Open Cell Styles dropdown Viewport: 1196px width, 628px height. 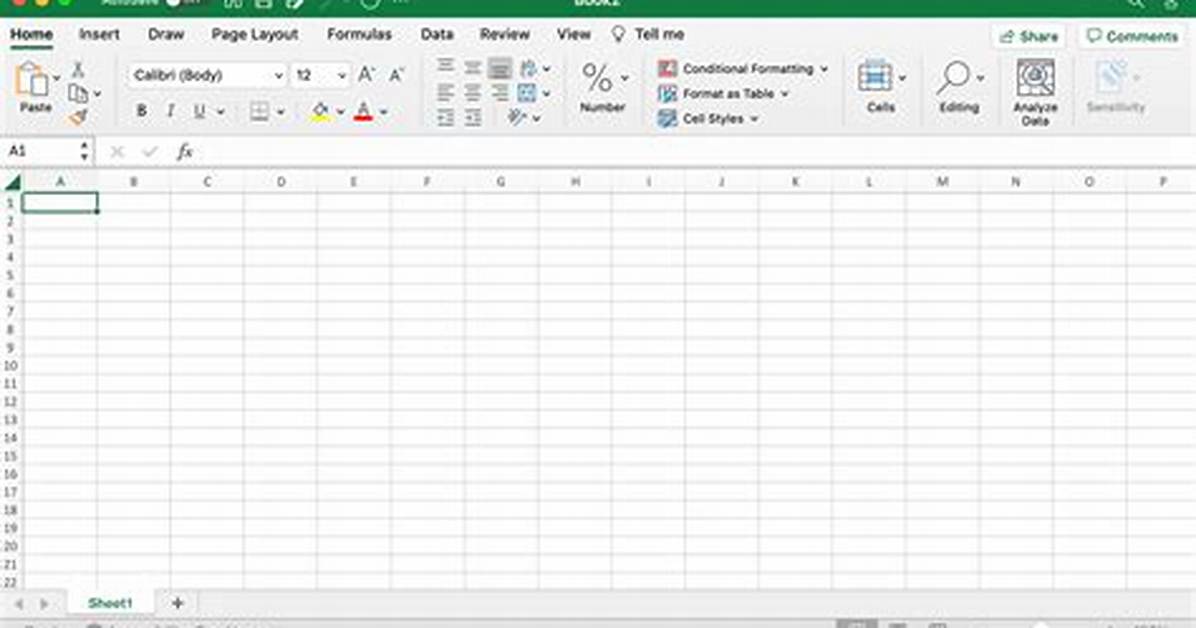(708, 119)
